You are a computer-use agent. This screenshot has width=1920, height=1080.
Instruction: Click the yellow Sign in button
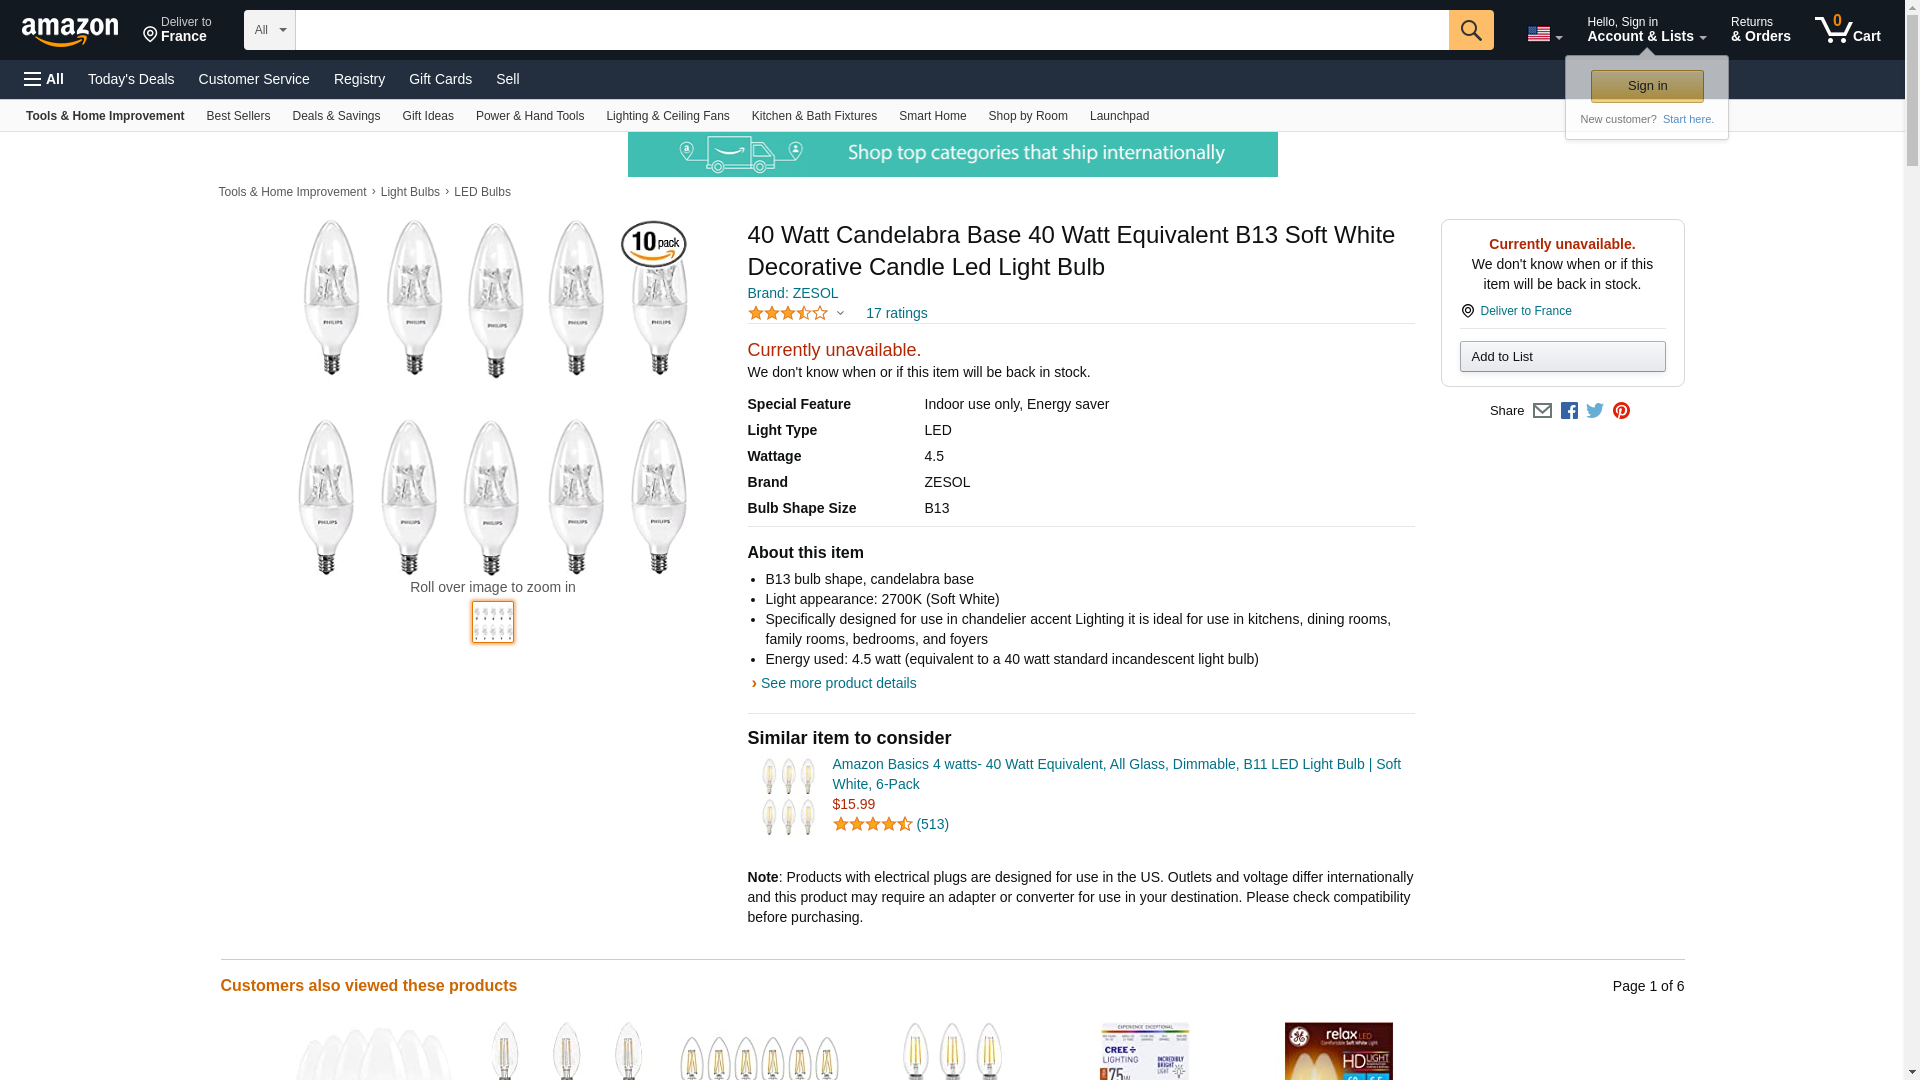1647,86
